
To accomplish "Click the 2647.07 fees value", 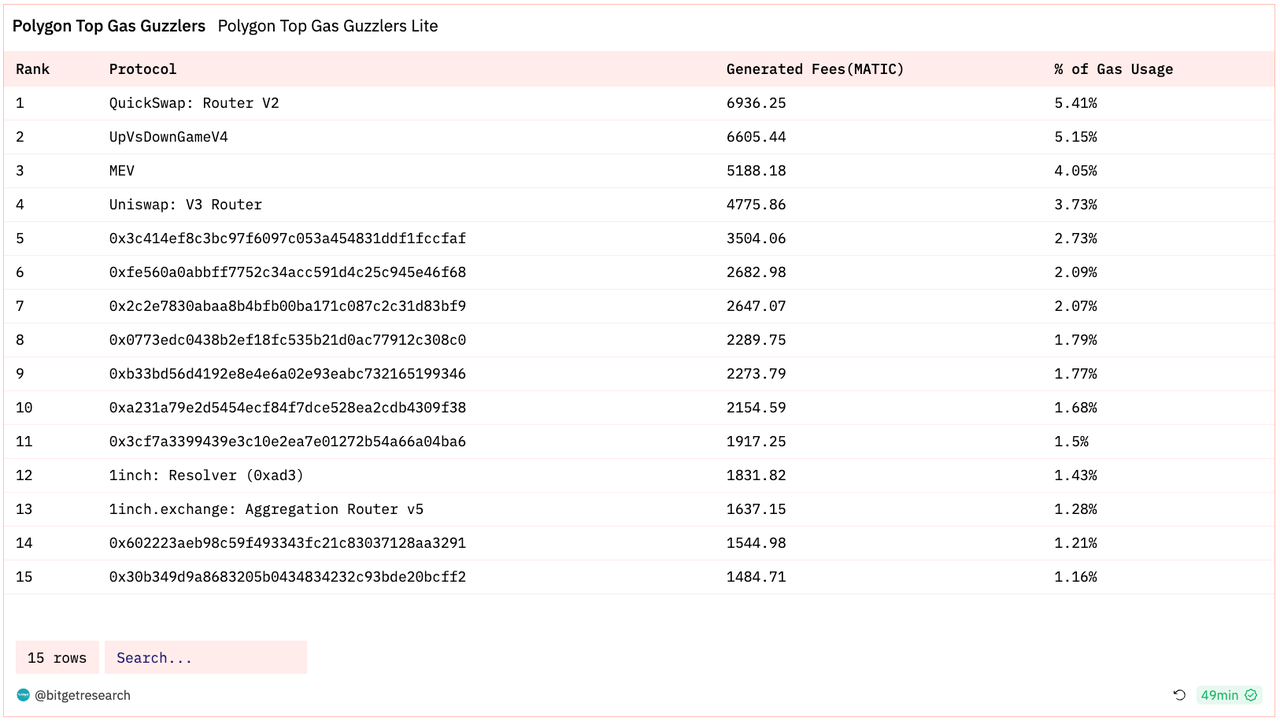I will [756, 307].
